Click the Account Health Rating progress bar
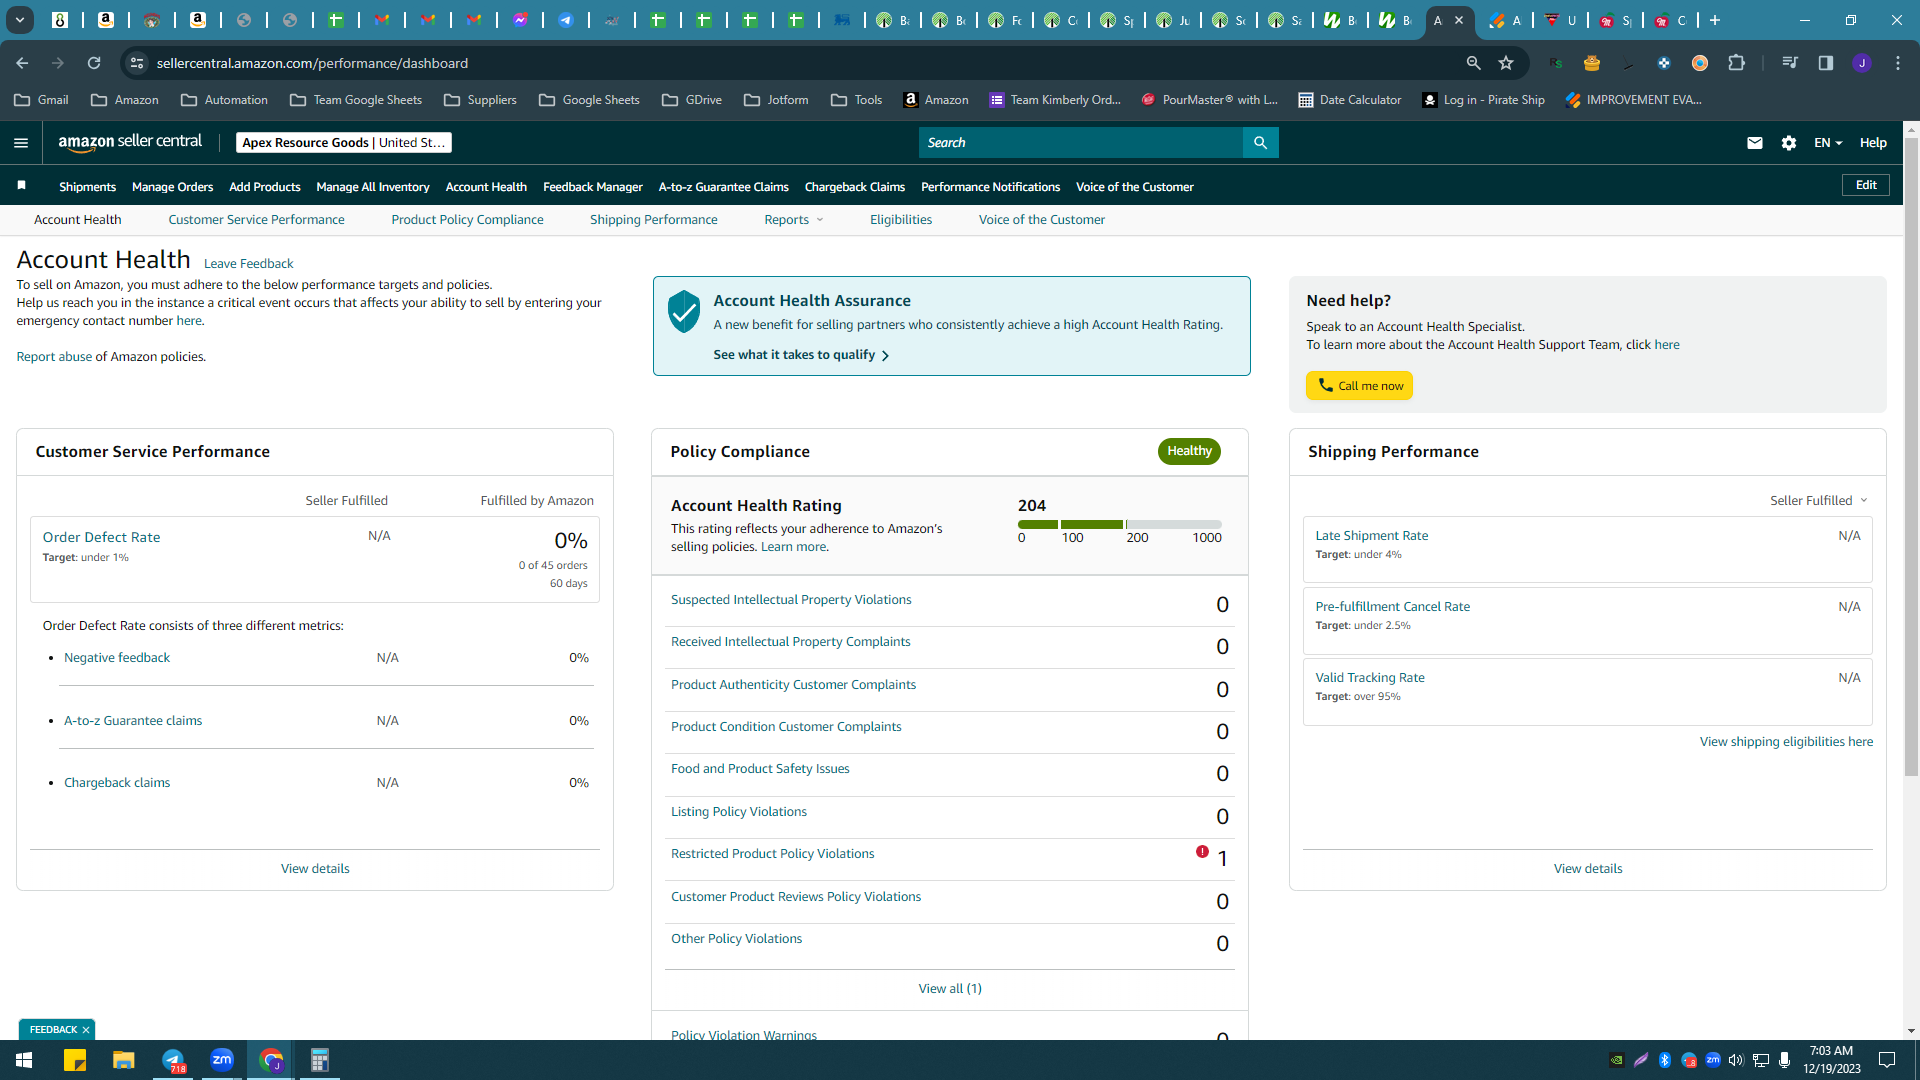This screenshot has height=1080, width=1920. 1119,524
